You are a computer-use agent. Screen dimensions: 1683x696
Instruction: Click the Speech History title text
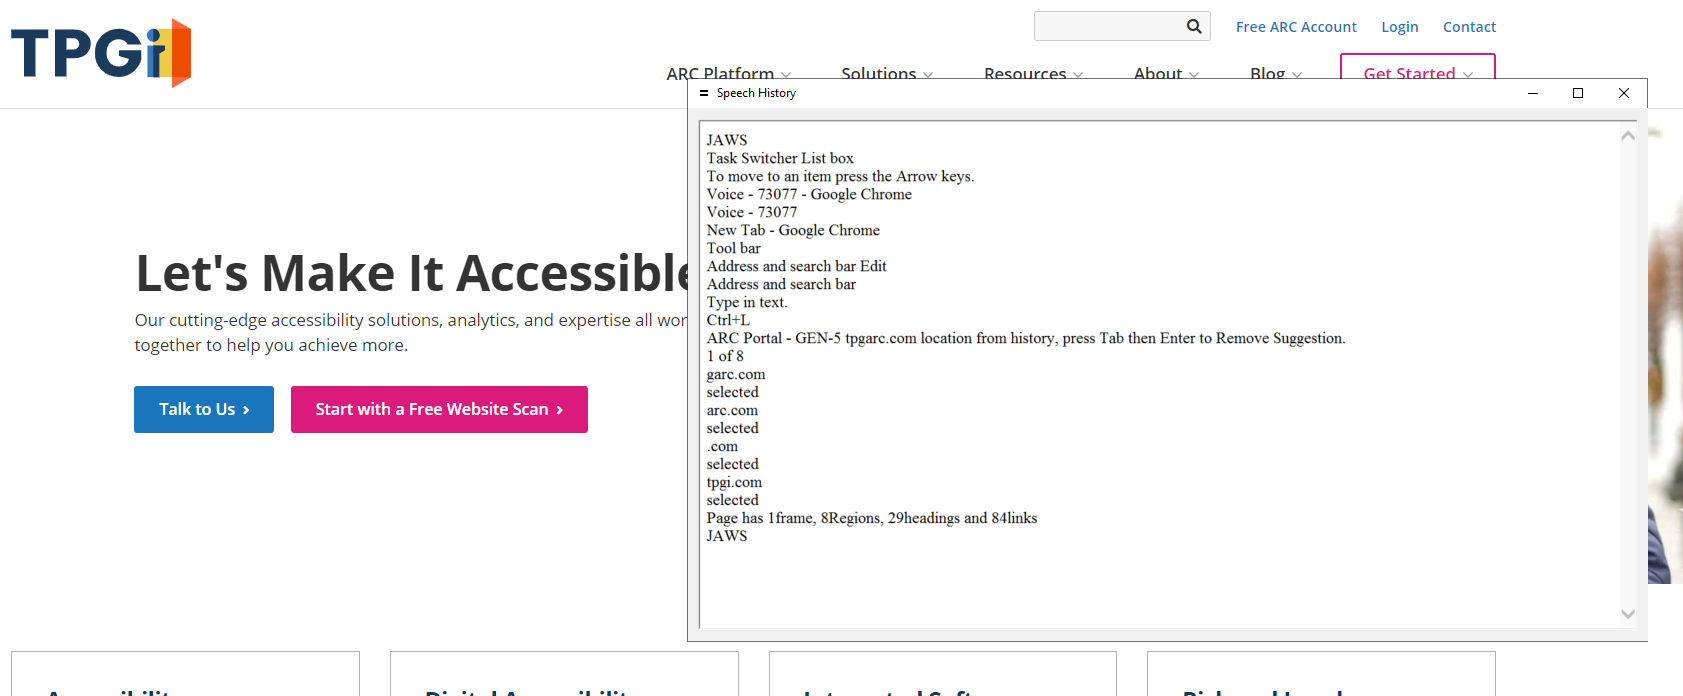click(756, 93)
